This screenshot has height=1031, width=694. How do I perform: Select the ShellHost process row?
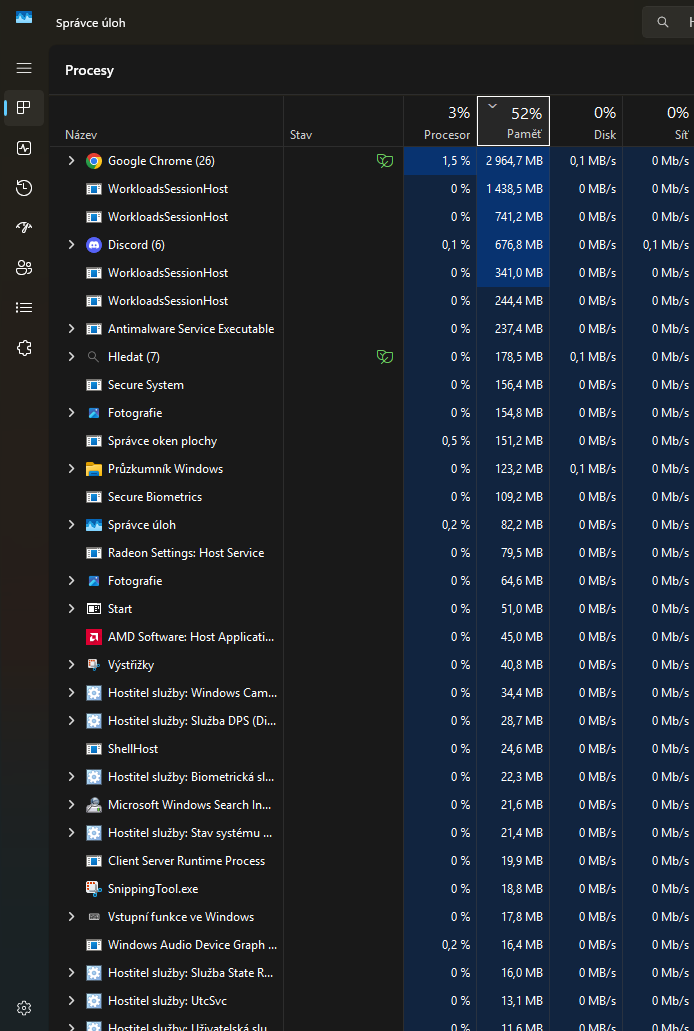coord(372,749)
